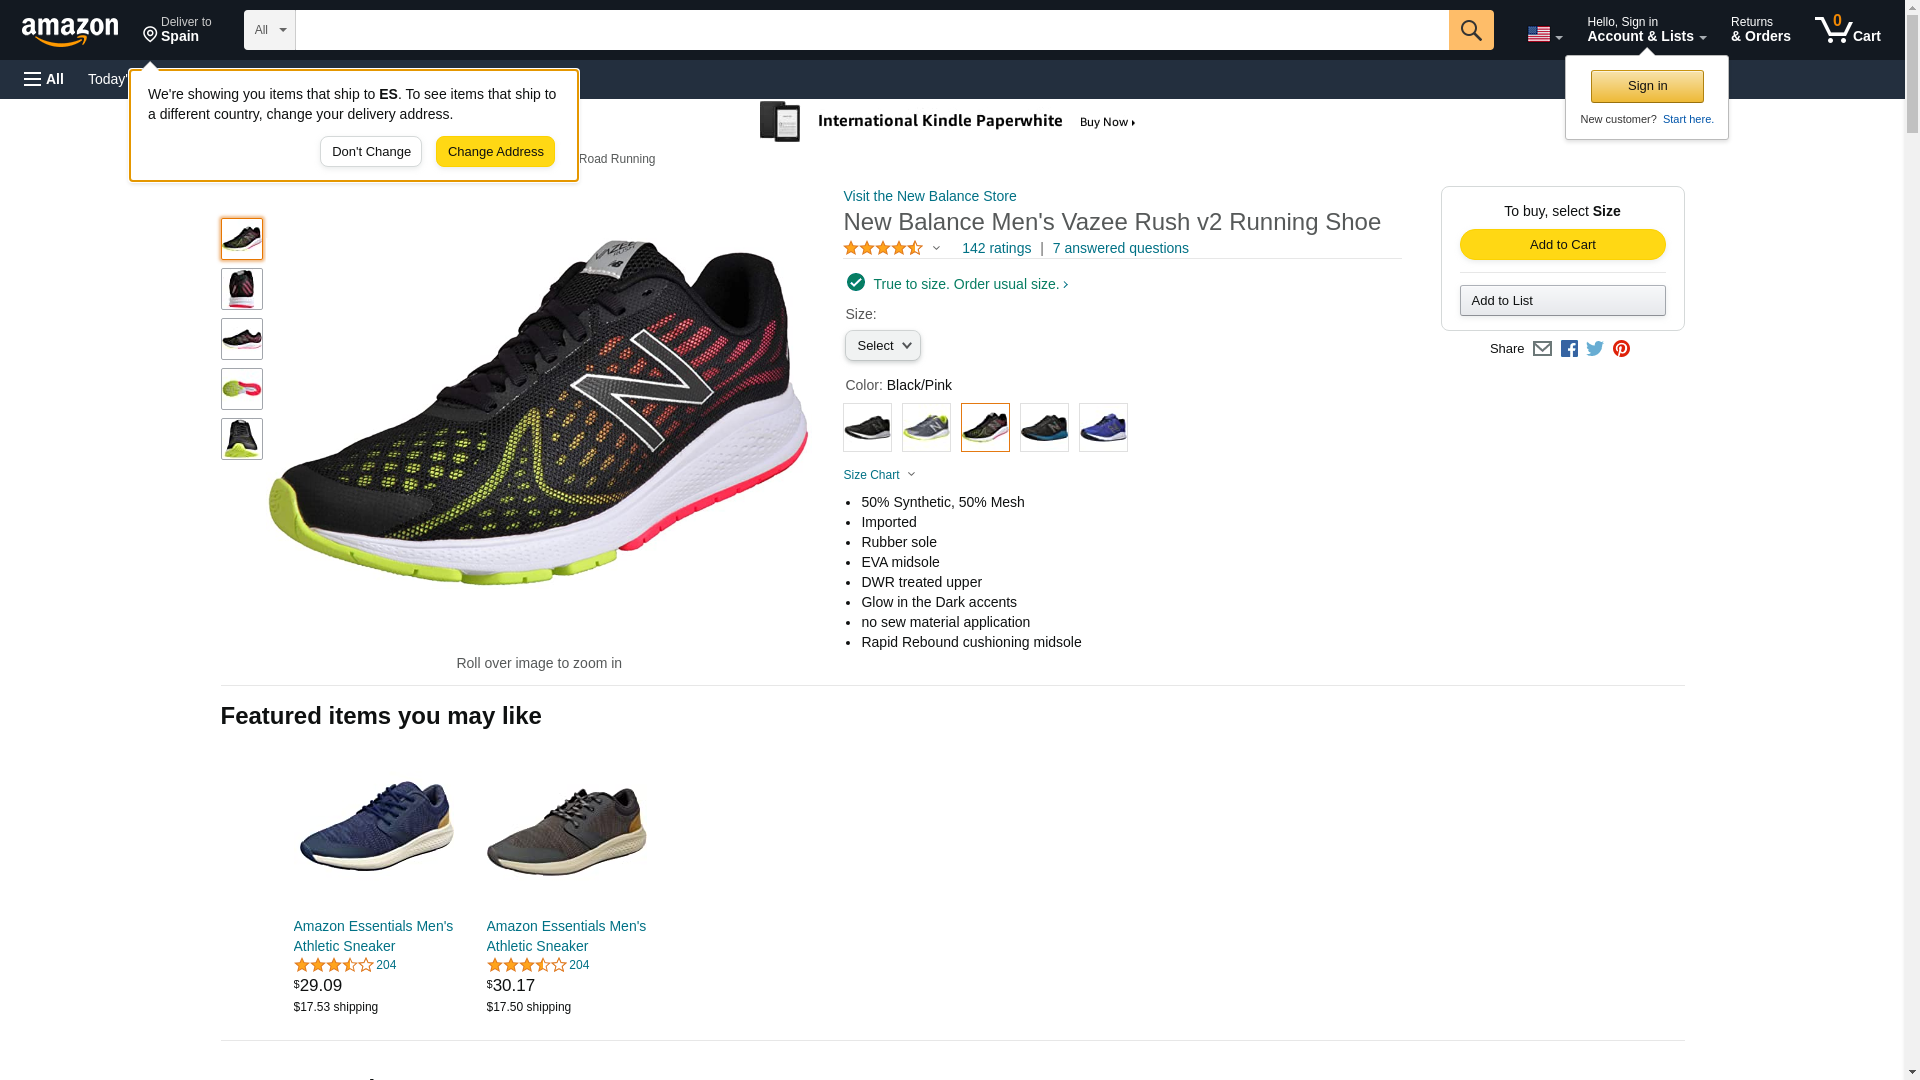Click the Amazon logo
This screenshot has height=1080, width=1920.
coord(70,31)
